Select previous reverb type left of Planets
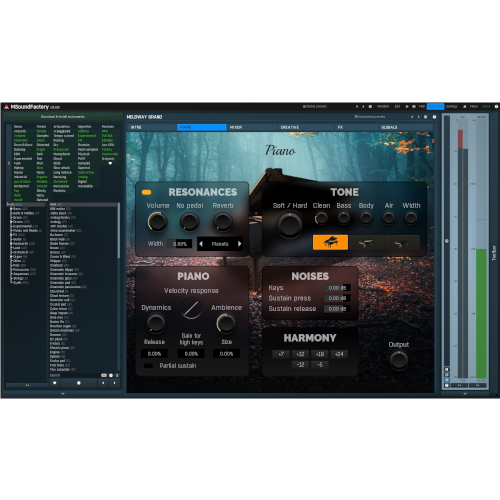The height and width of the screenshot is (500, 500). click(201, 244)
